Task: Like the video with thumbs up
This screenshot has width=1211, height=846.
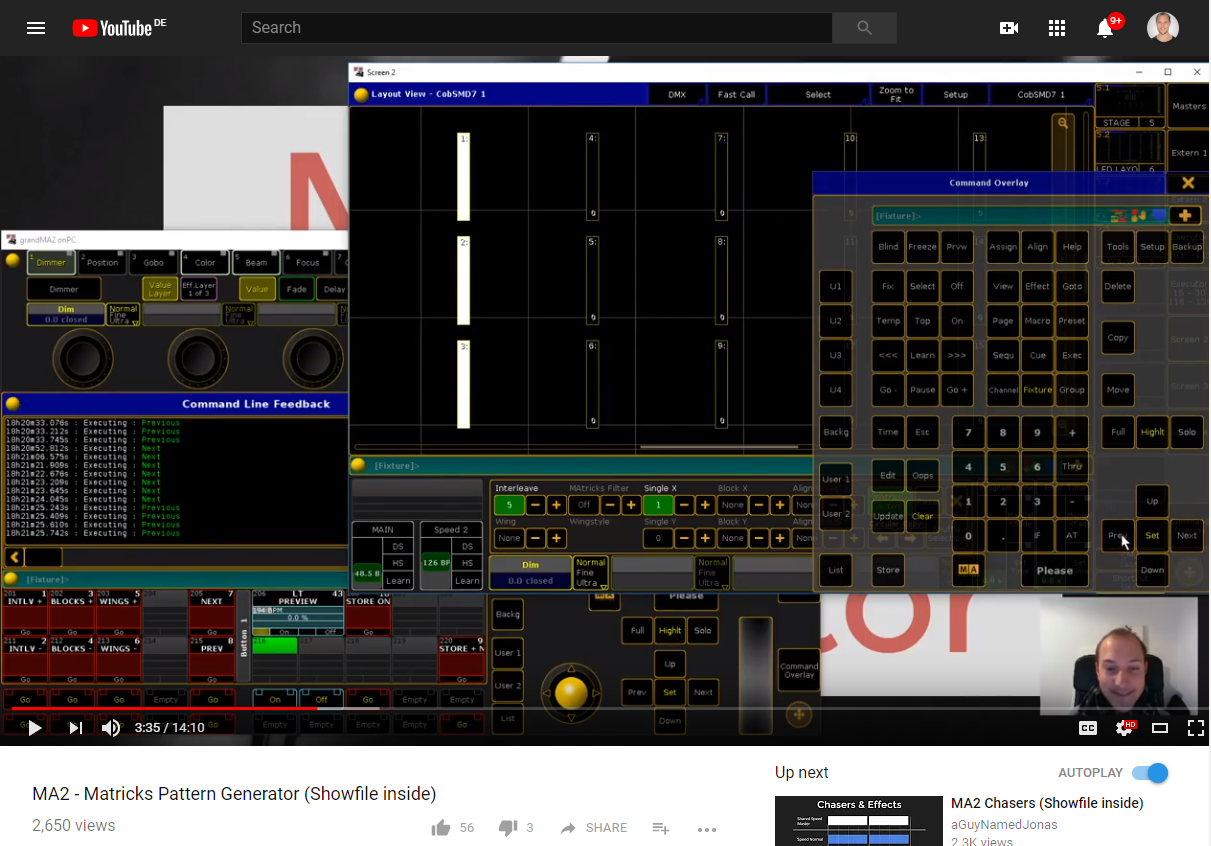Action: [441, 828]
